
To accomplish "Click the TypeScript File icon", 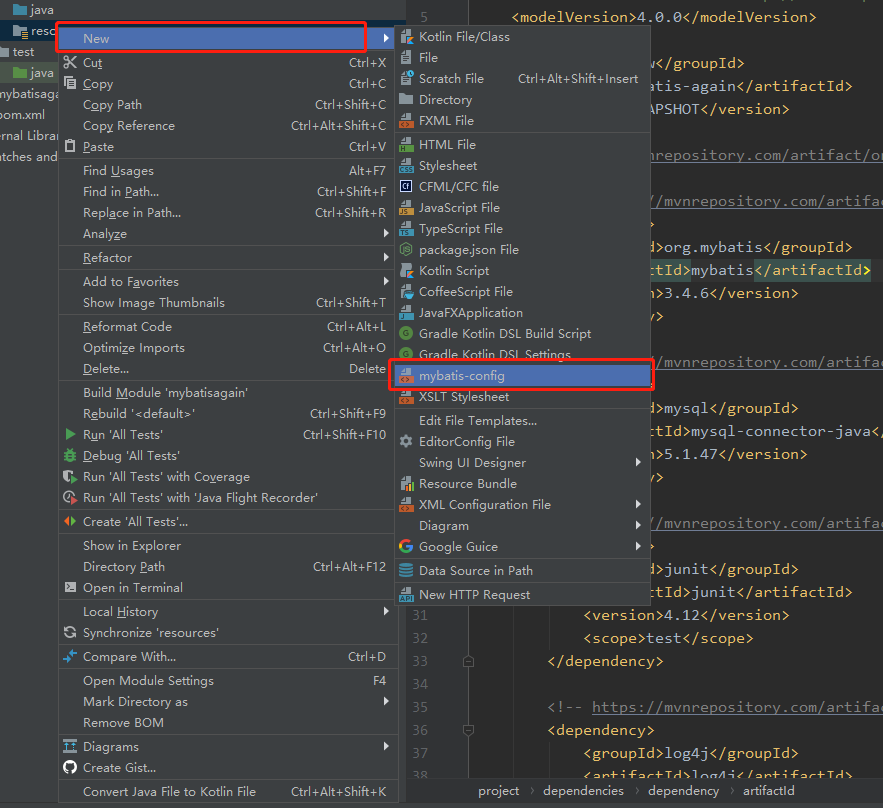I will 406,229.
